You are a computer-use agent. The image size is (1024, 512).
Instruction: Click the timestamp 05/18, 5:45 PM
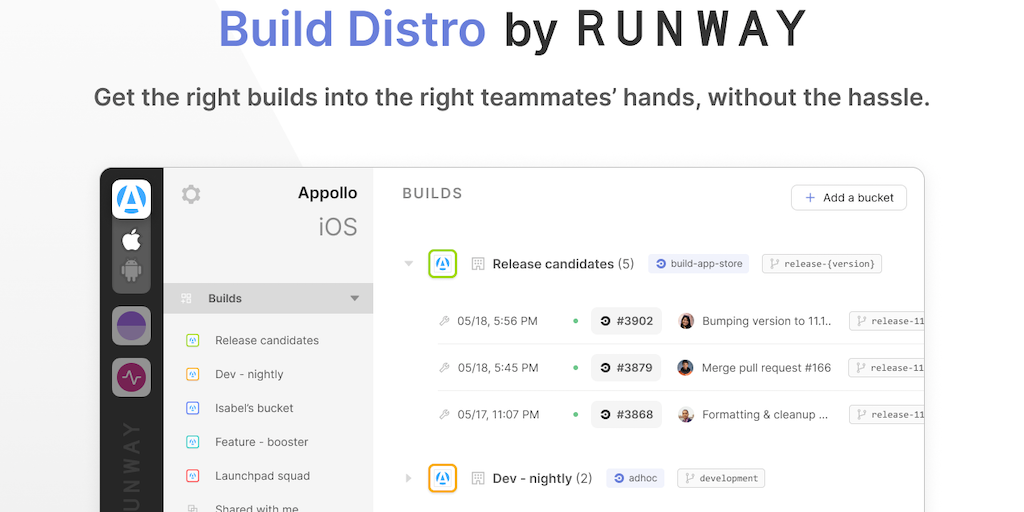[x=498, y=368]
